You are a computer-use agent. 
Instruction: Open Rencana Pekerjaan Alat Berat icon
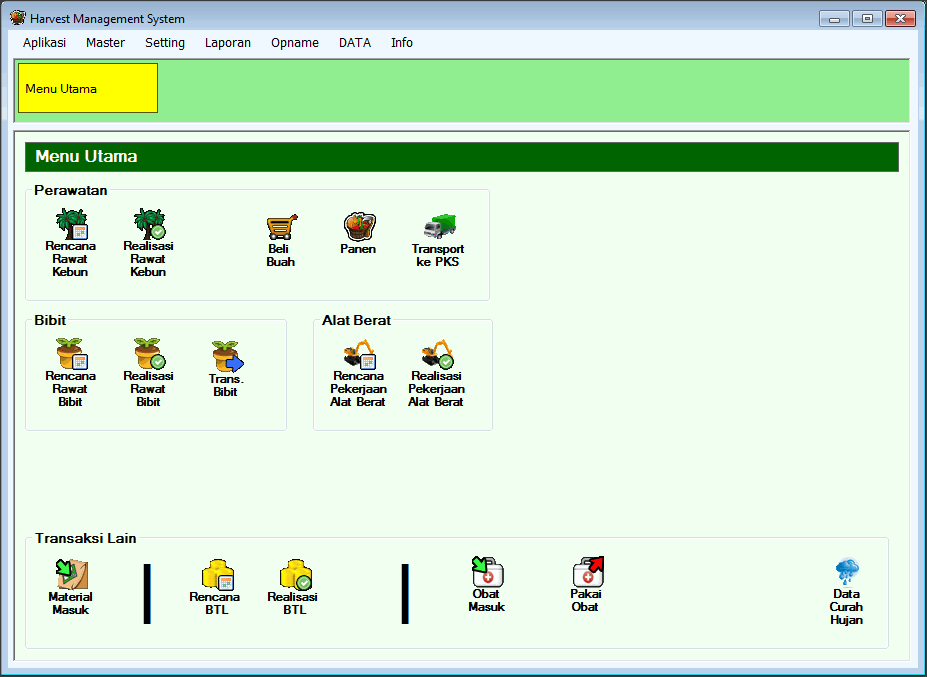coord(359,354)
